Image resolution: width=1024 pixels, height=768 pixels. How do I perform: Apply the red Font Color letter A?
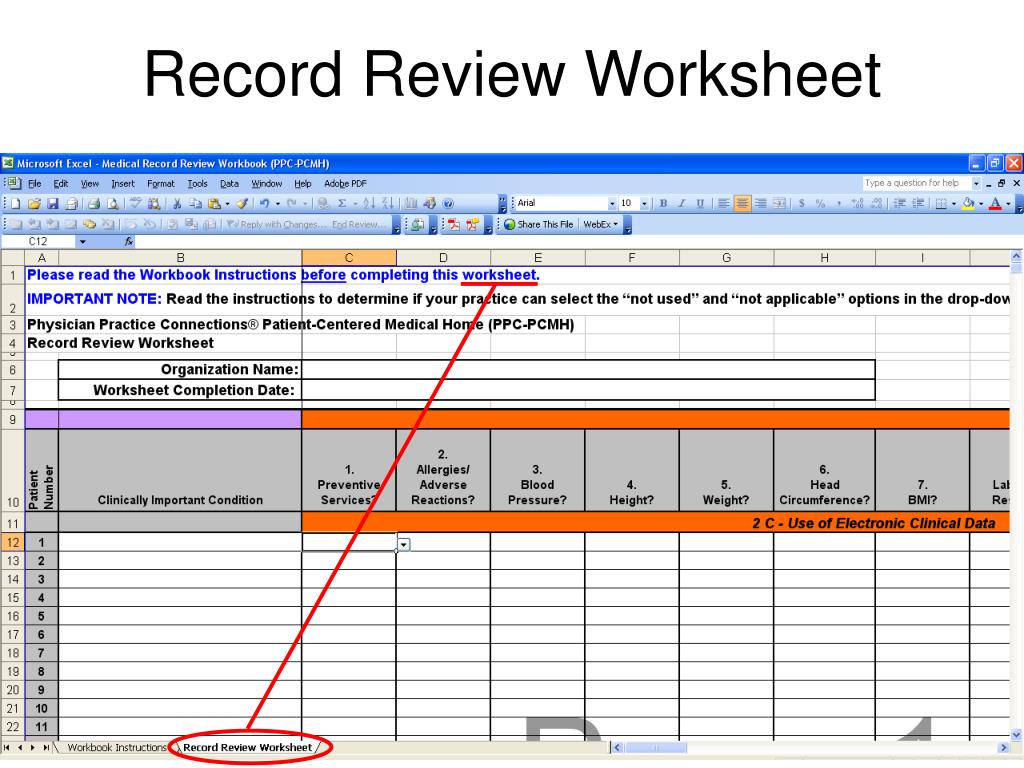(x=995, y=204)
